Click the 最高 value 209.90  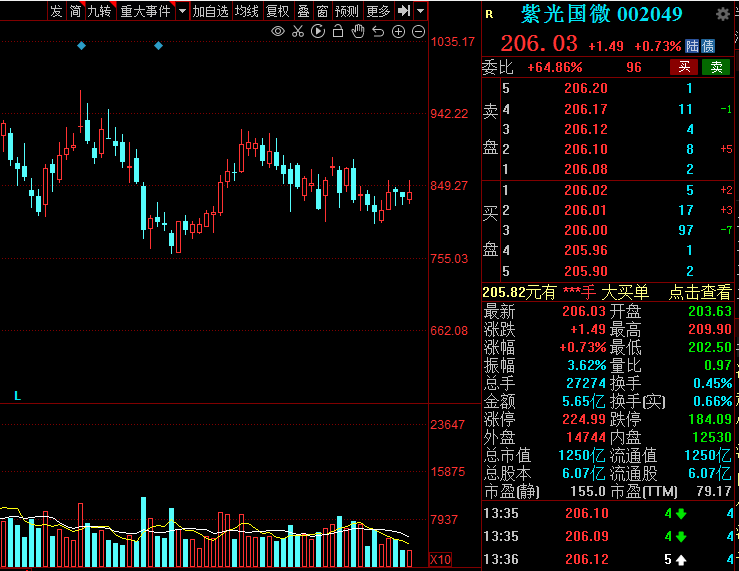(x=710, y=329)
